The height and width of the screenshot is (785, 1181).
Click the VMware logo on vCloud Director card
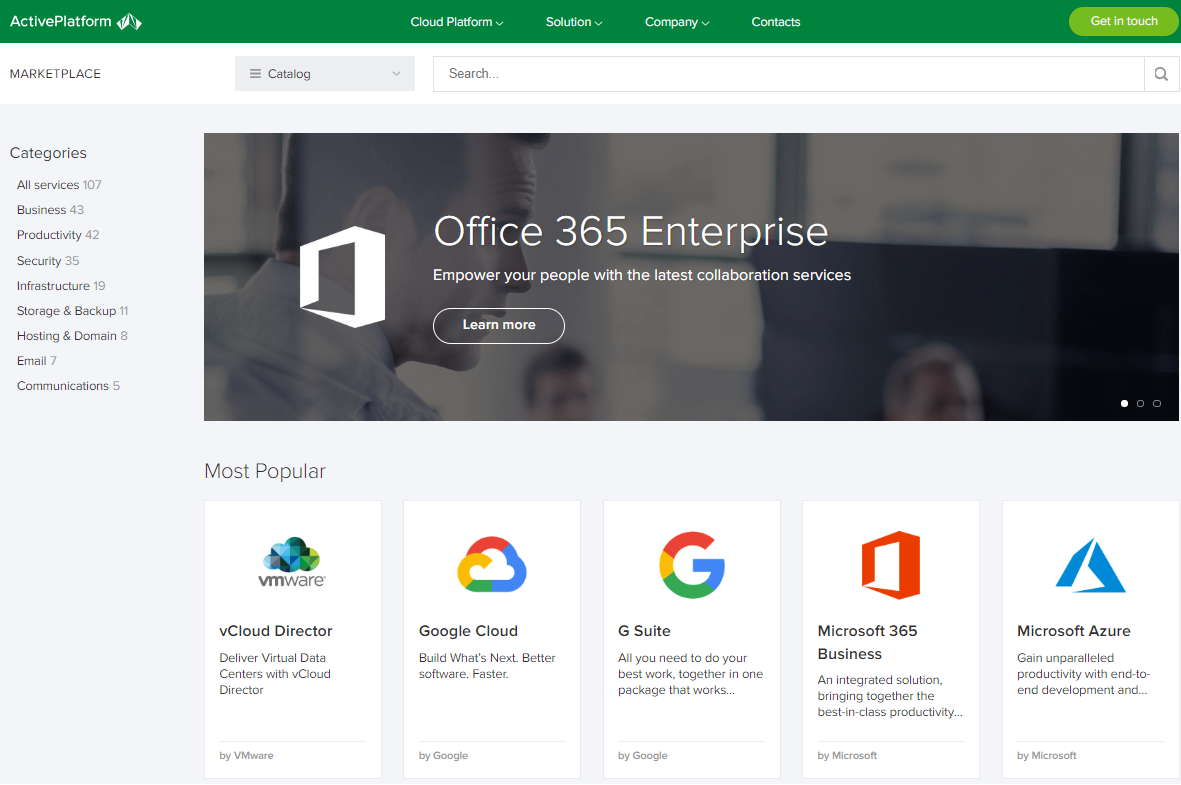pyautogui.click(x=292, y=563)
